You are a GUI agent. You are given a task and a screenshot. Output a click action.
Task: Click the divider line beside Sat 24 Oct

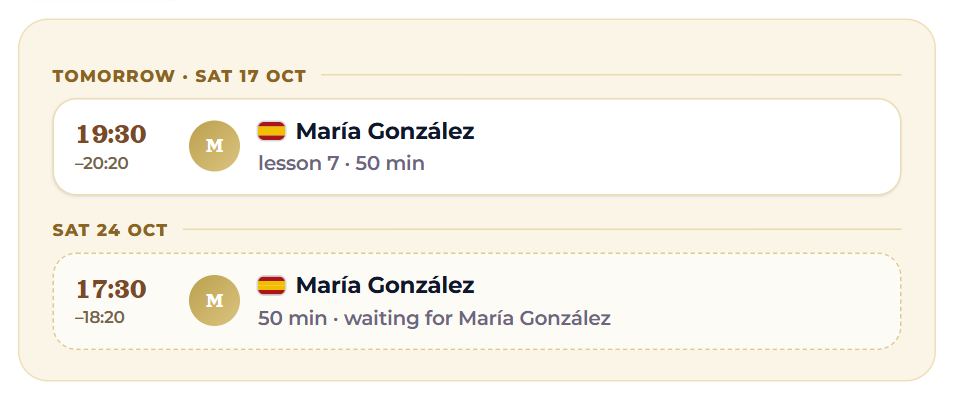541,230
